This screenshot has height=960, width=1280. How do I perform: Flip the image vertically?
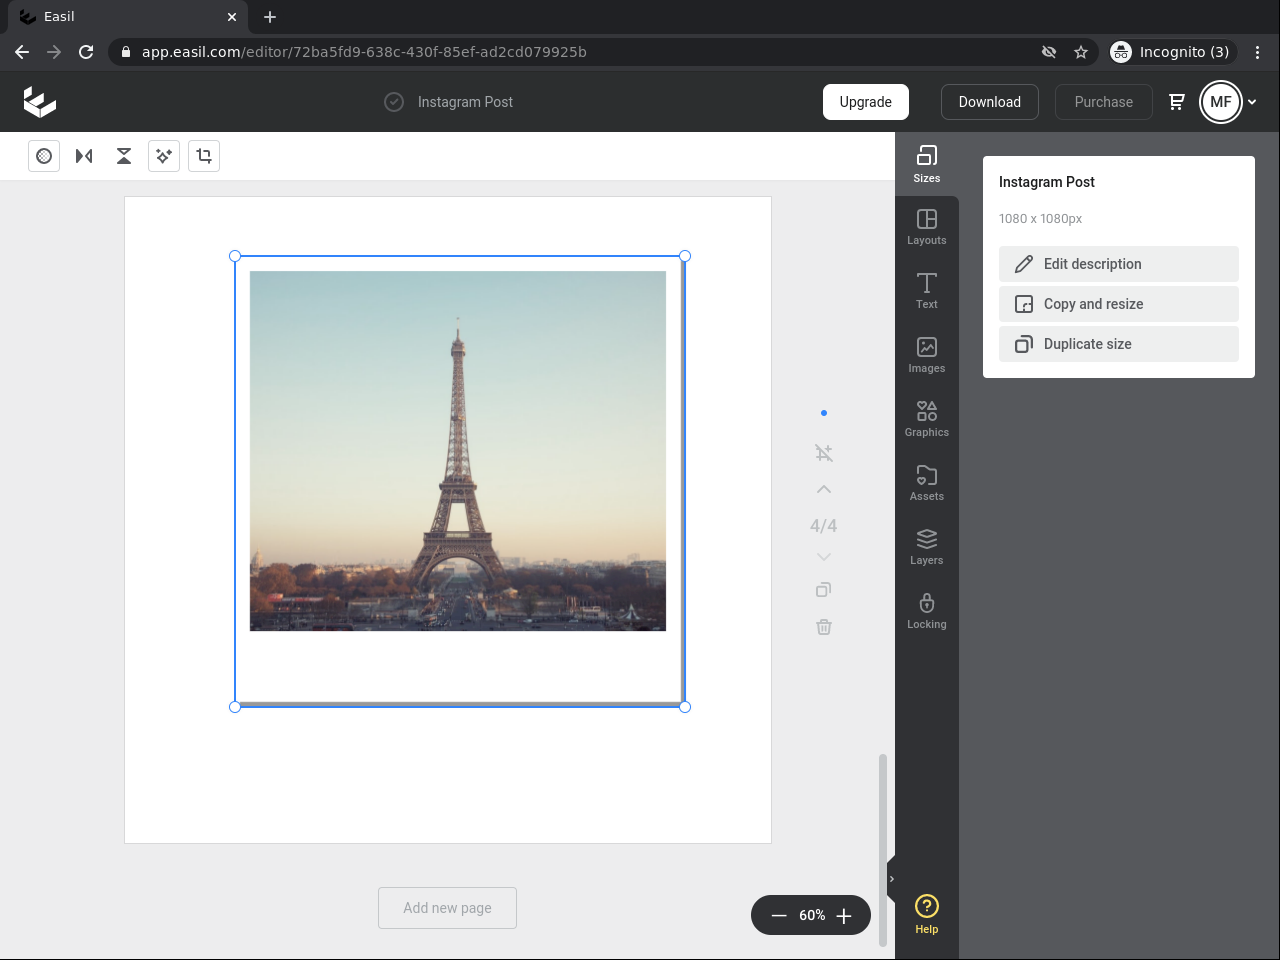click(124, 156)
